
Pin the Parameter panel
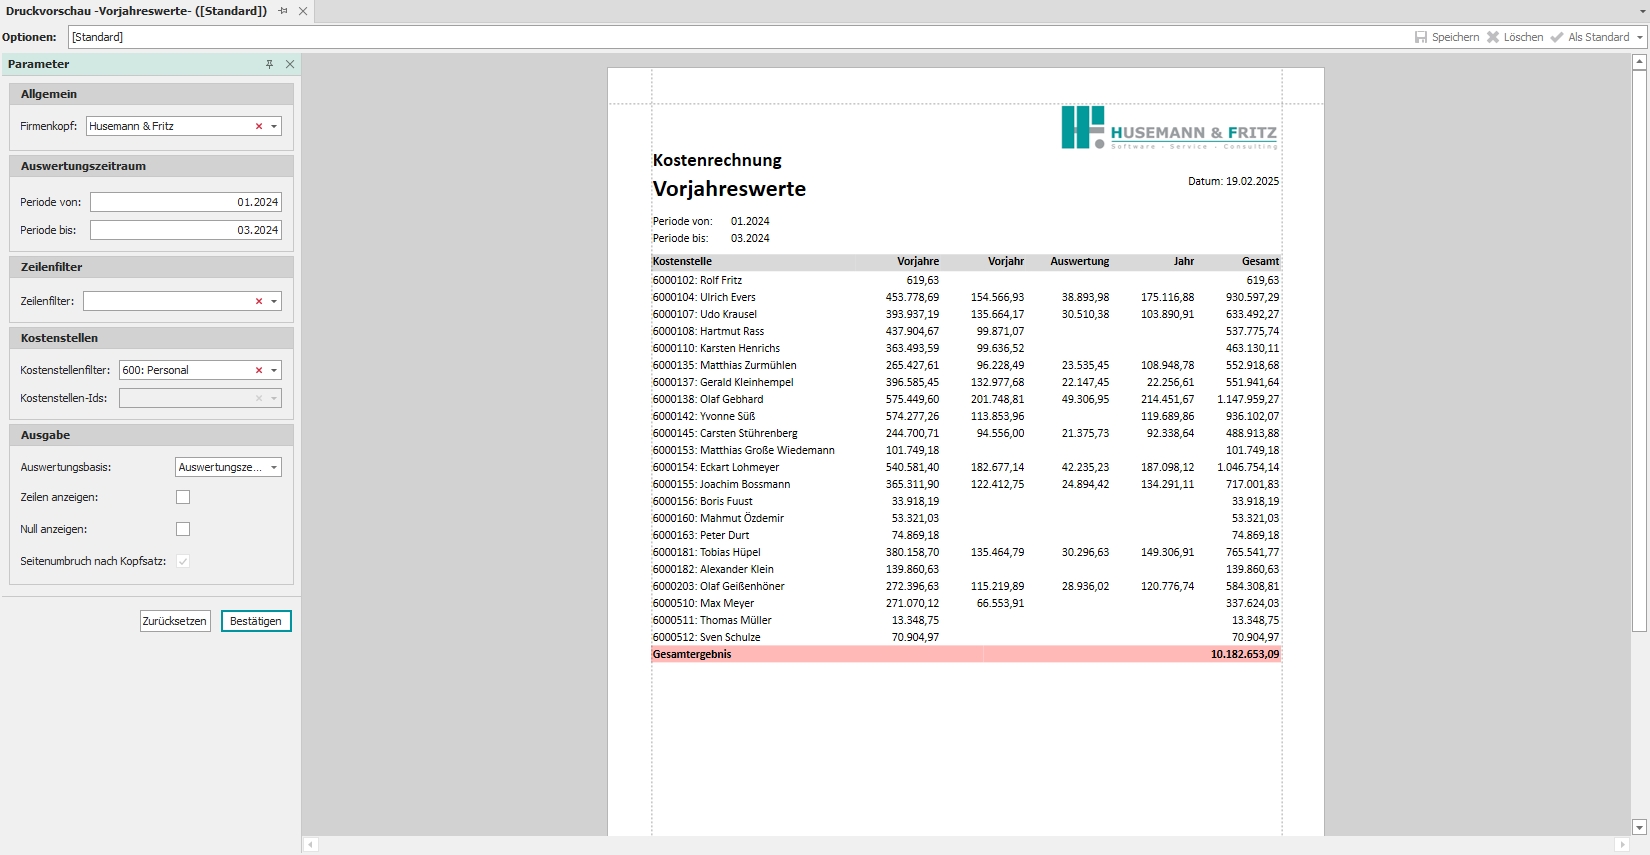[269, 64]
